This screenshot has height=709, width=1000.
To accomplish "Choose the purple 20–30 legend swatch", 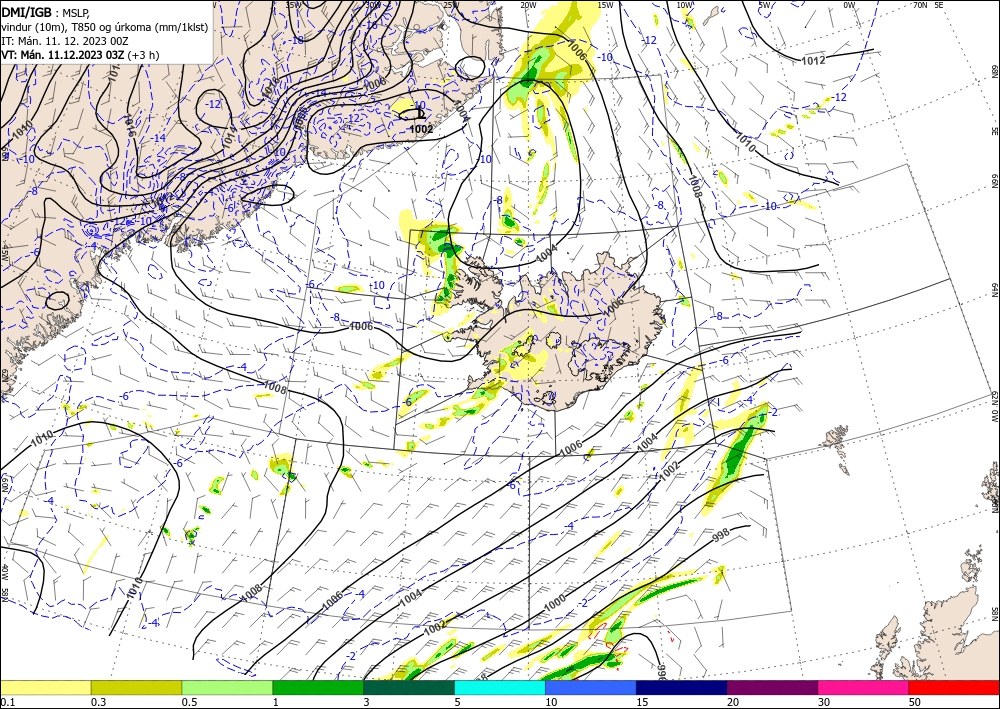I will (x=772, y=687).
